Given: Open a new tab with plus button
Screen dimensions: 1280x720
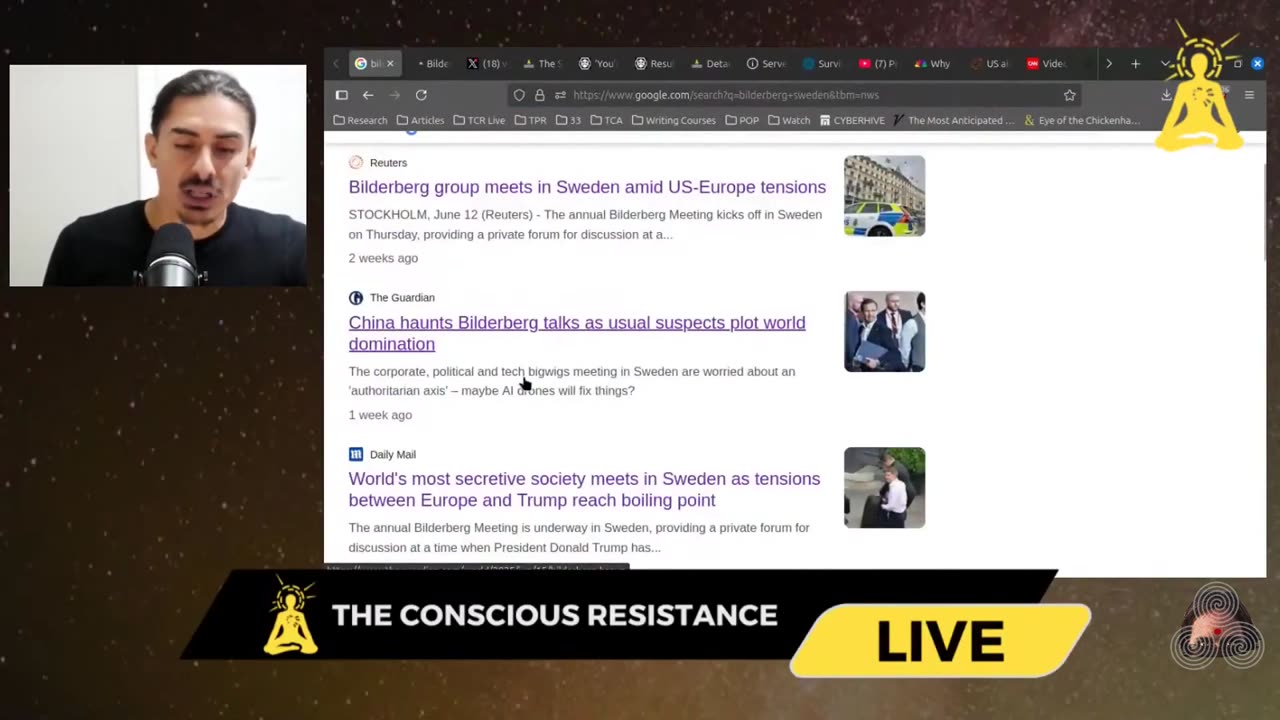Looking at the screenshot, I should tap(1135, 64).
